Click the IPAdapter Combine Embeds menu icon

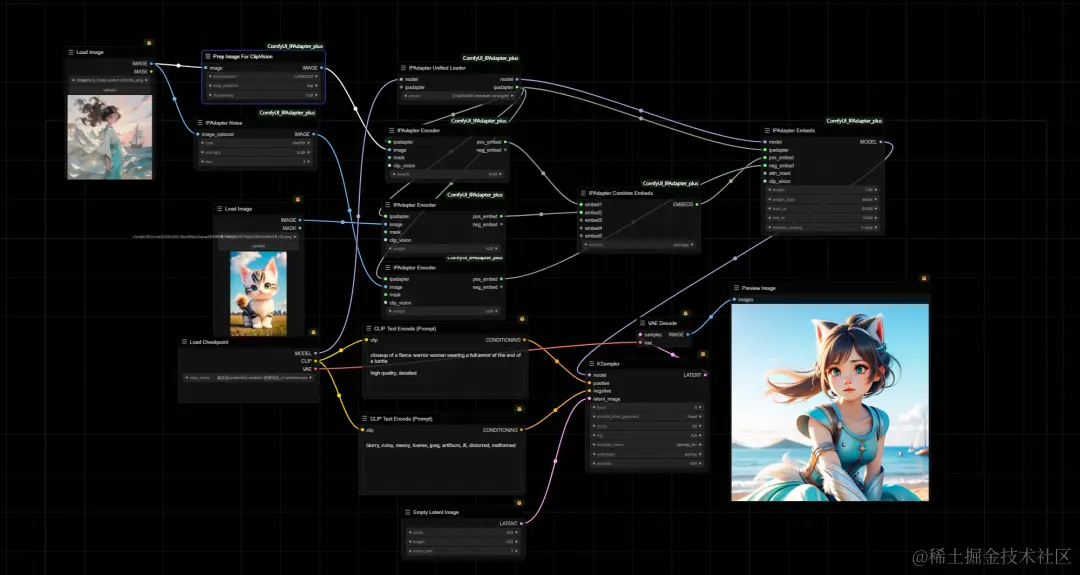pos(583,194)
